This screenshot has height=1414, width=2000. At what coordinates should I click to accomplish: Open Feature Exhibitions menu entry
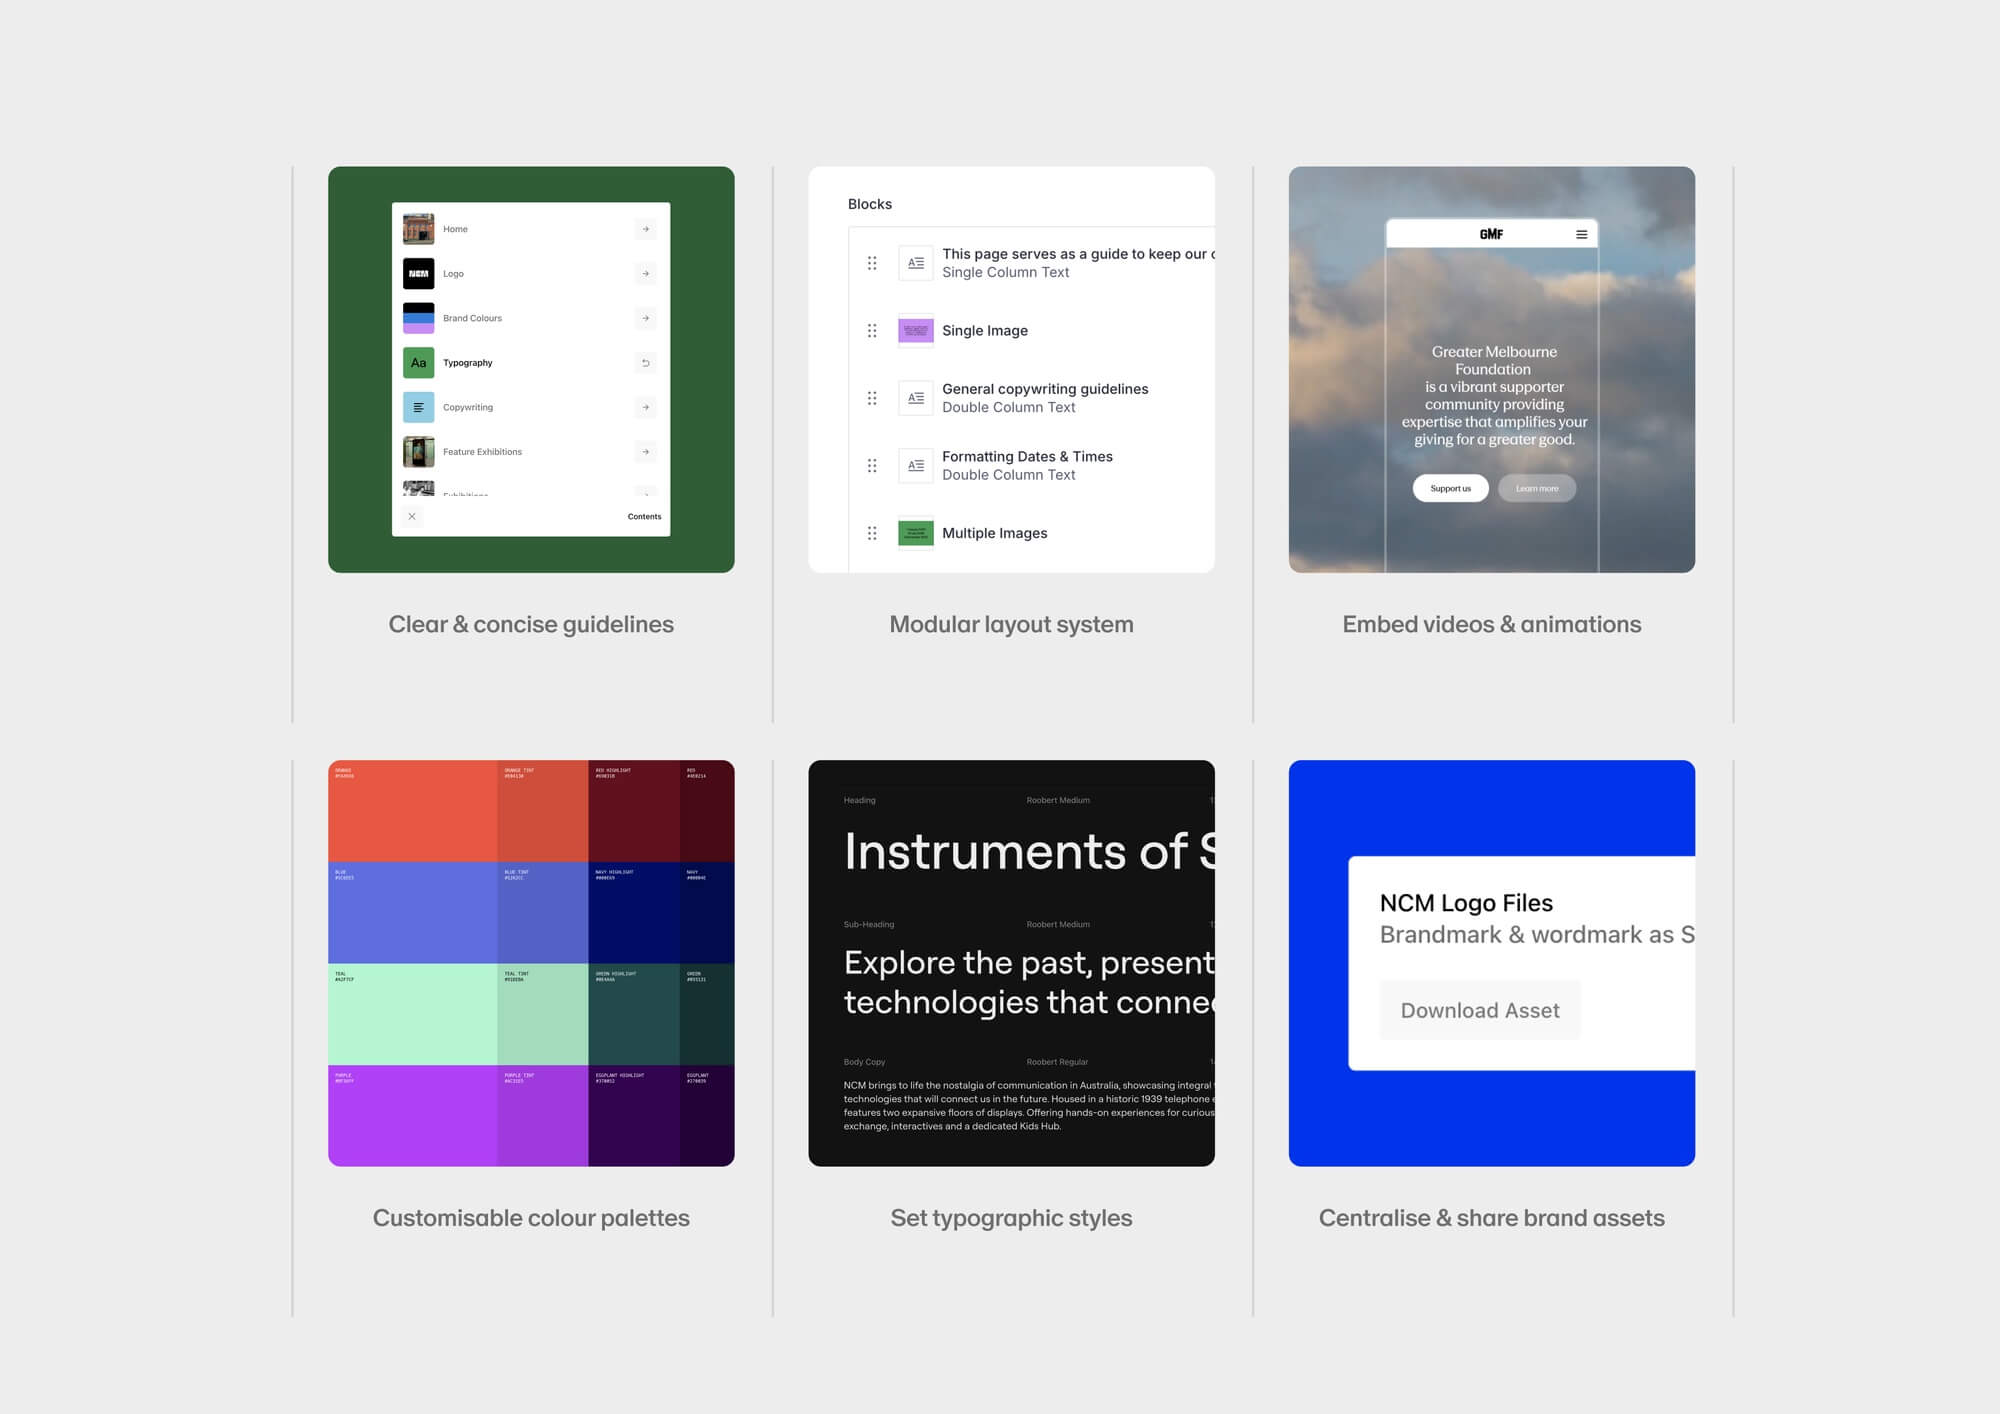click(530, 452)
